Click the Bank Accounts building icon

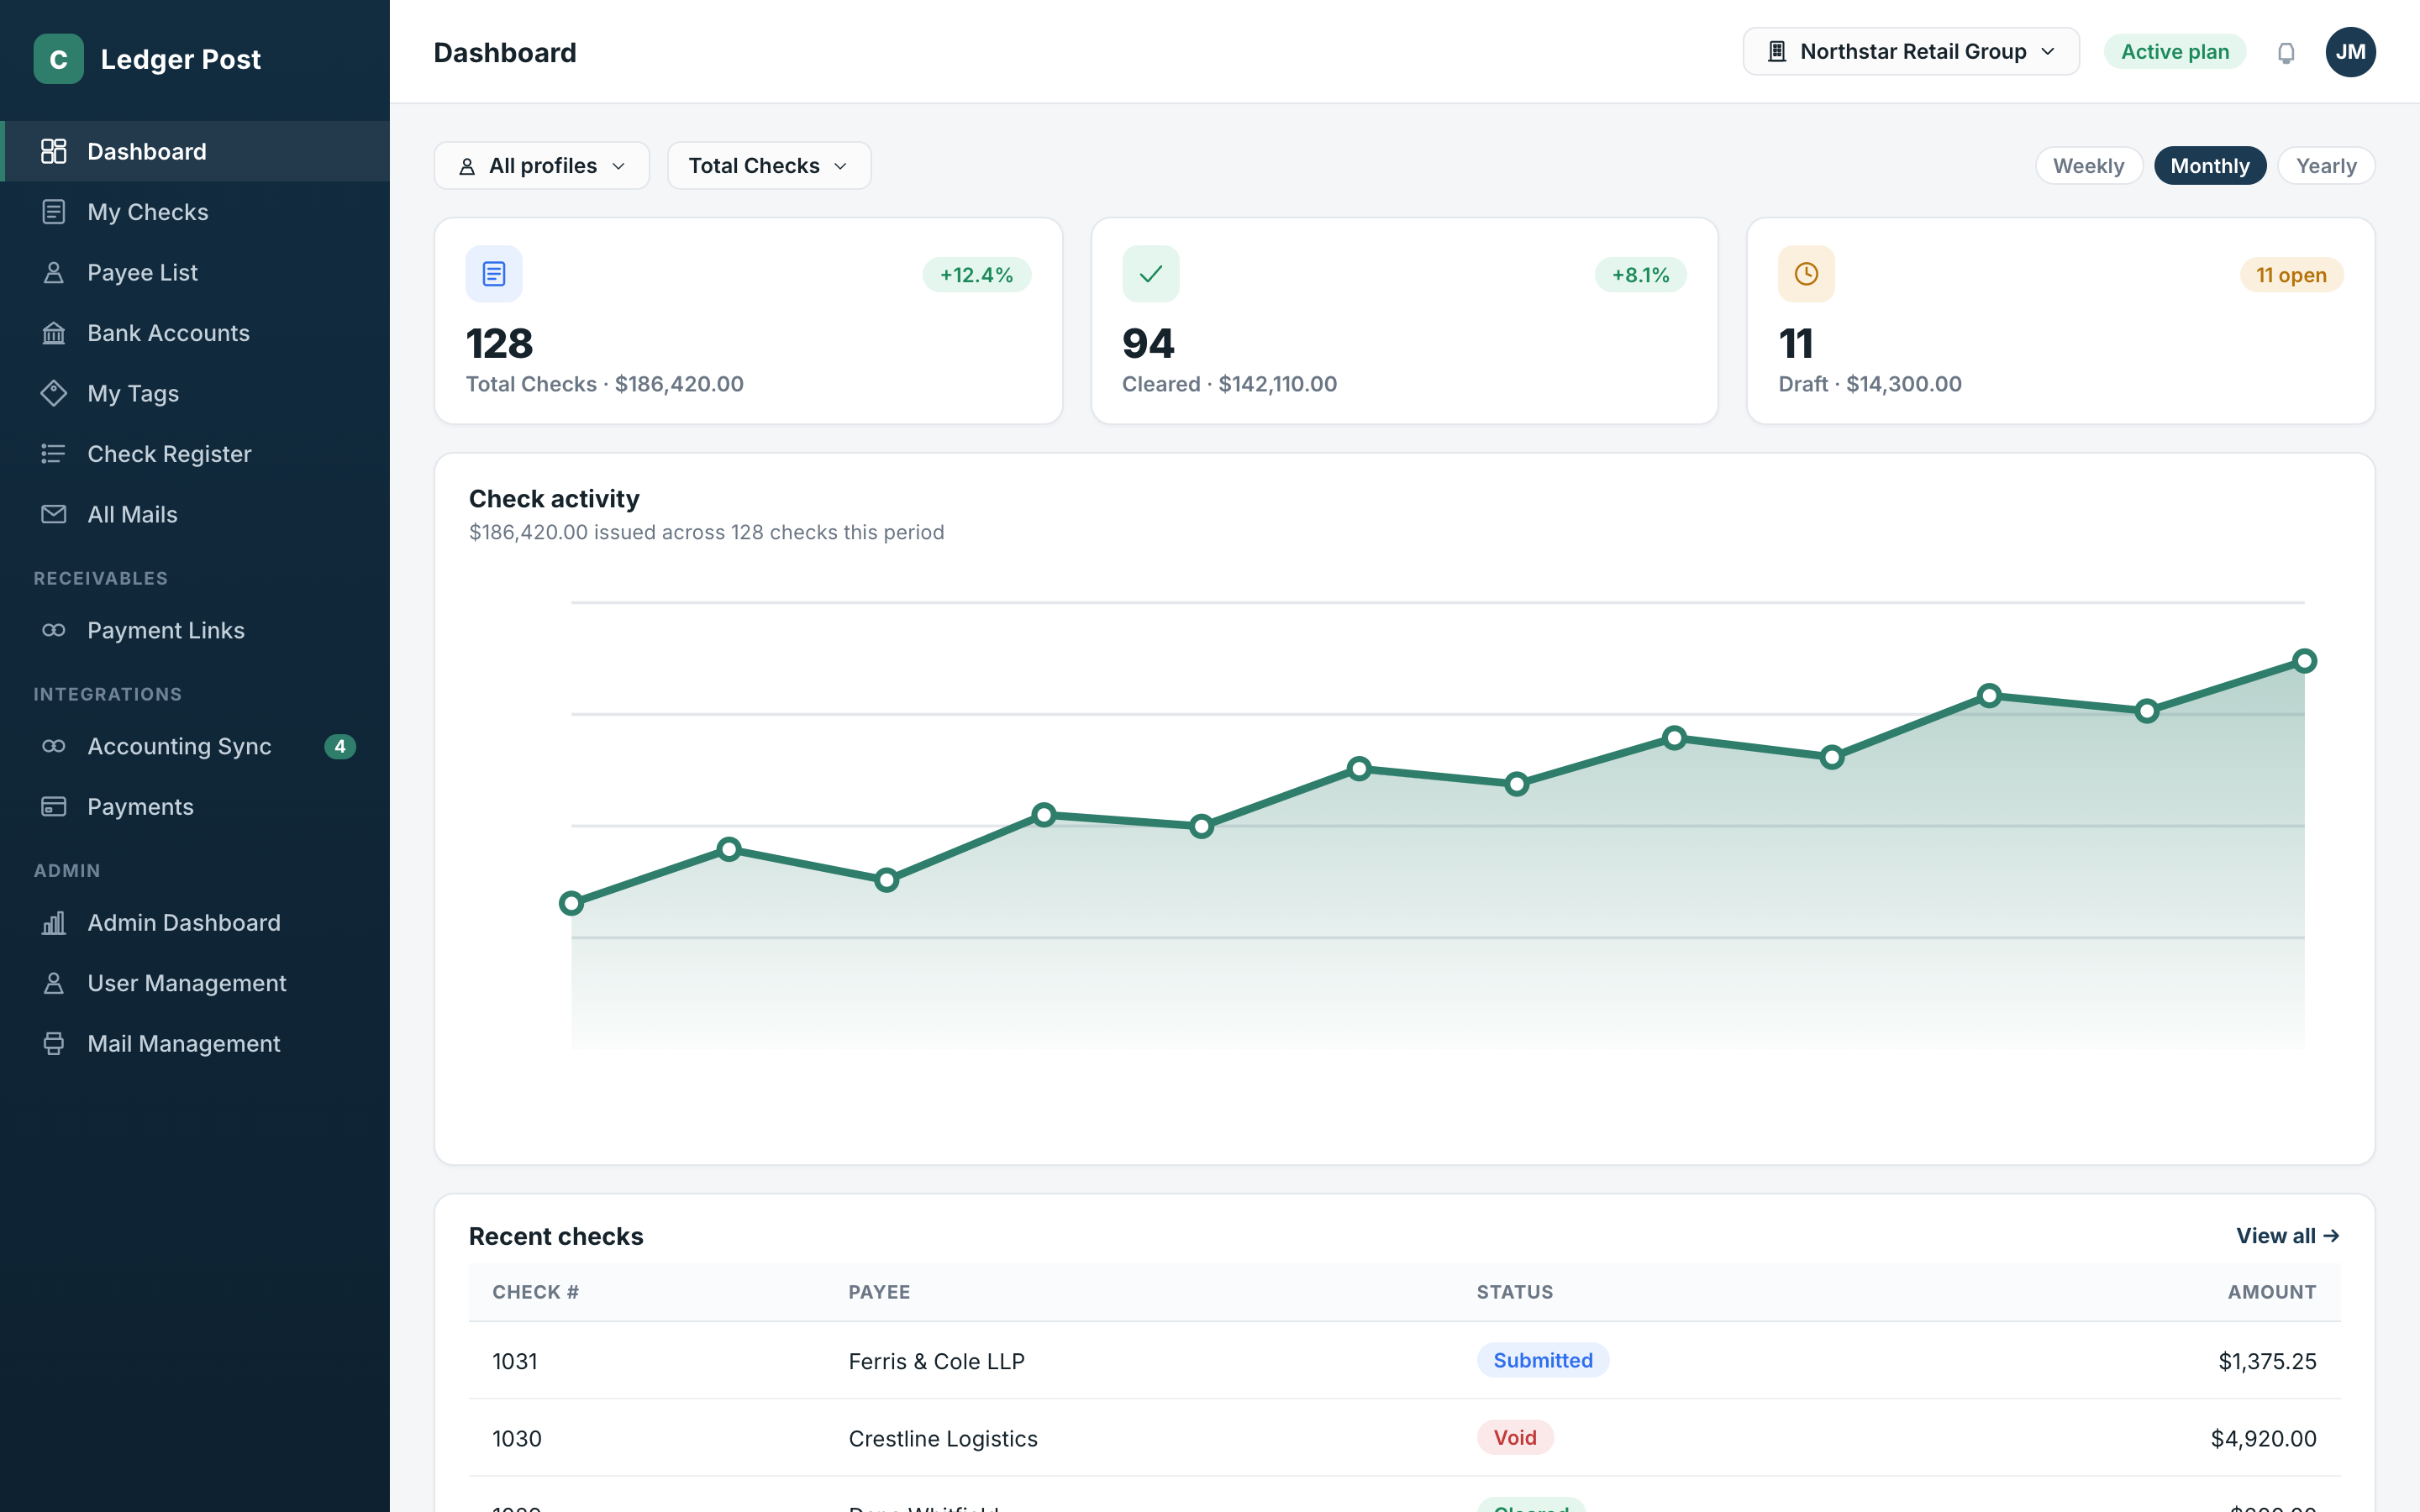[x=54, y=333]
